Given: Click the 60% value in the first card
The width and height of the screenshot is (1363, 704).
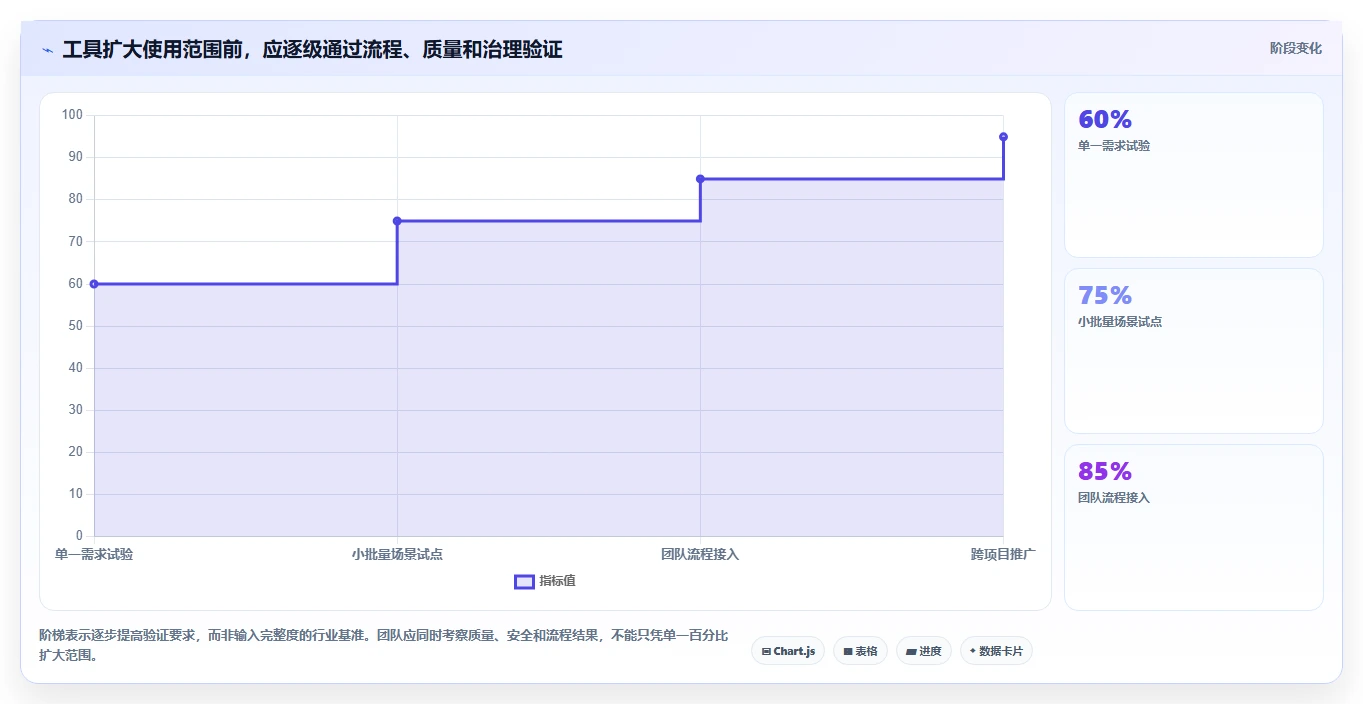Looking at the screenshot, I should click(1105, 119).
